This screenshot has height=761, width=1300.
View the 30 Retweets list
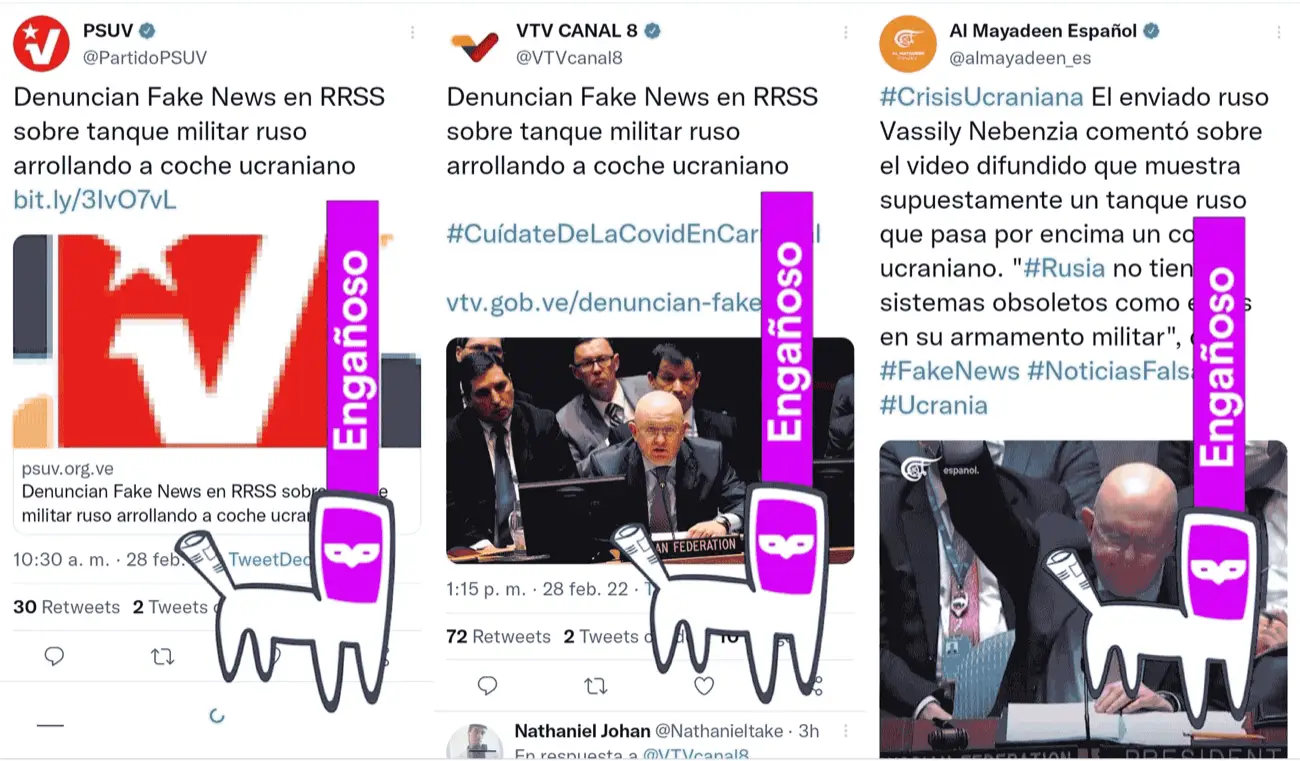pyautogui.click(x=66, y=607)
